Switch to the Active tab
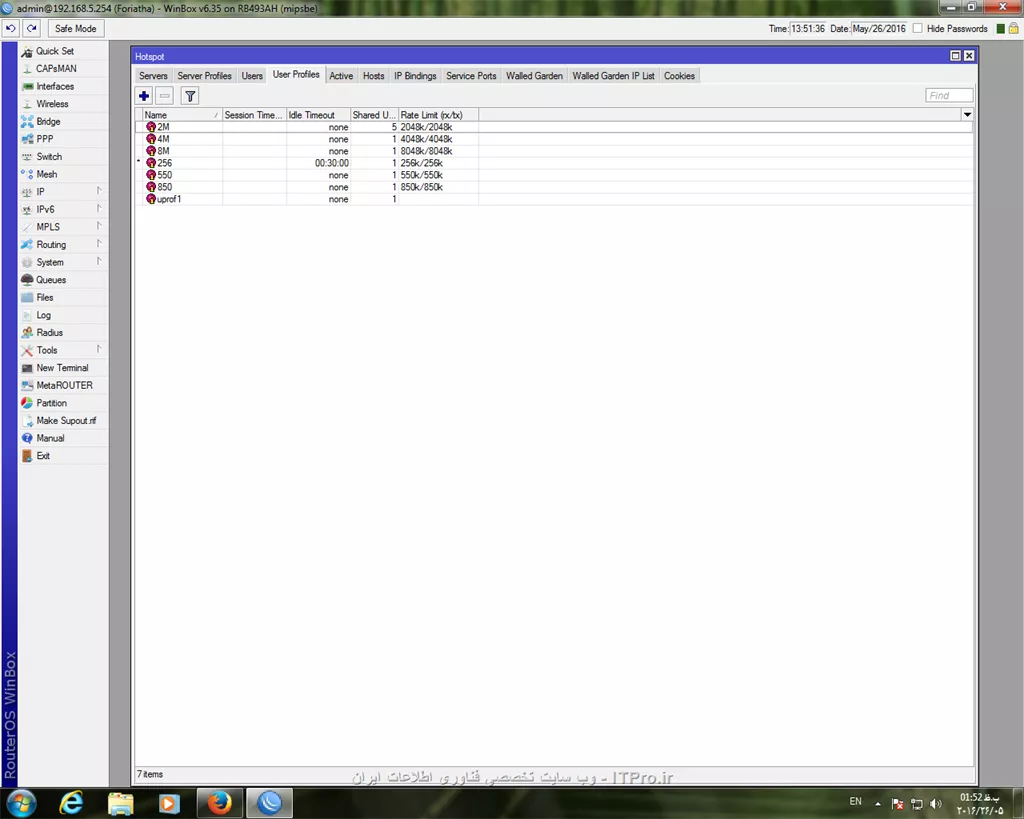 click(x=341, y=76)
